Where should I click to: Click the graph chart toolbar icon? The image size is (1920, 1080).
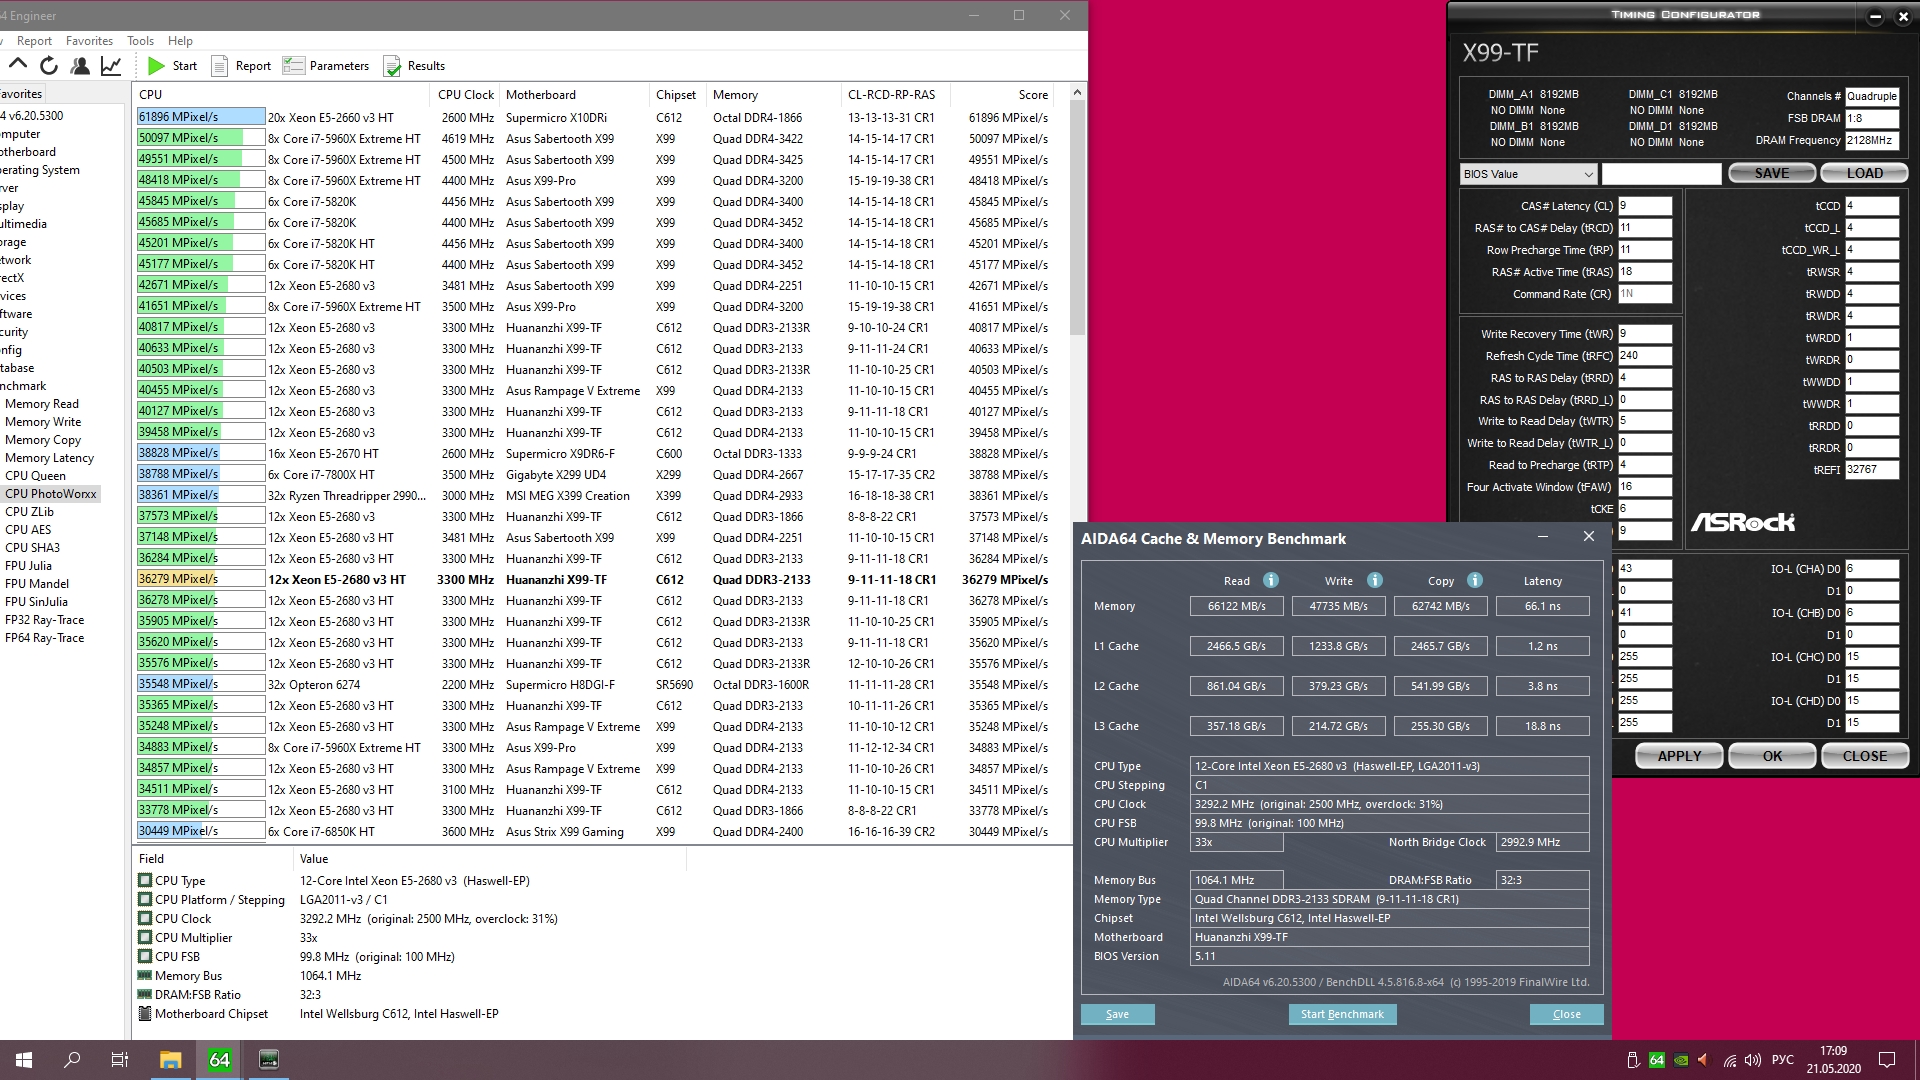click(111, 65)
